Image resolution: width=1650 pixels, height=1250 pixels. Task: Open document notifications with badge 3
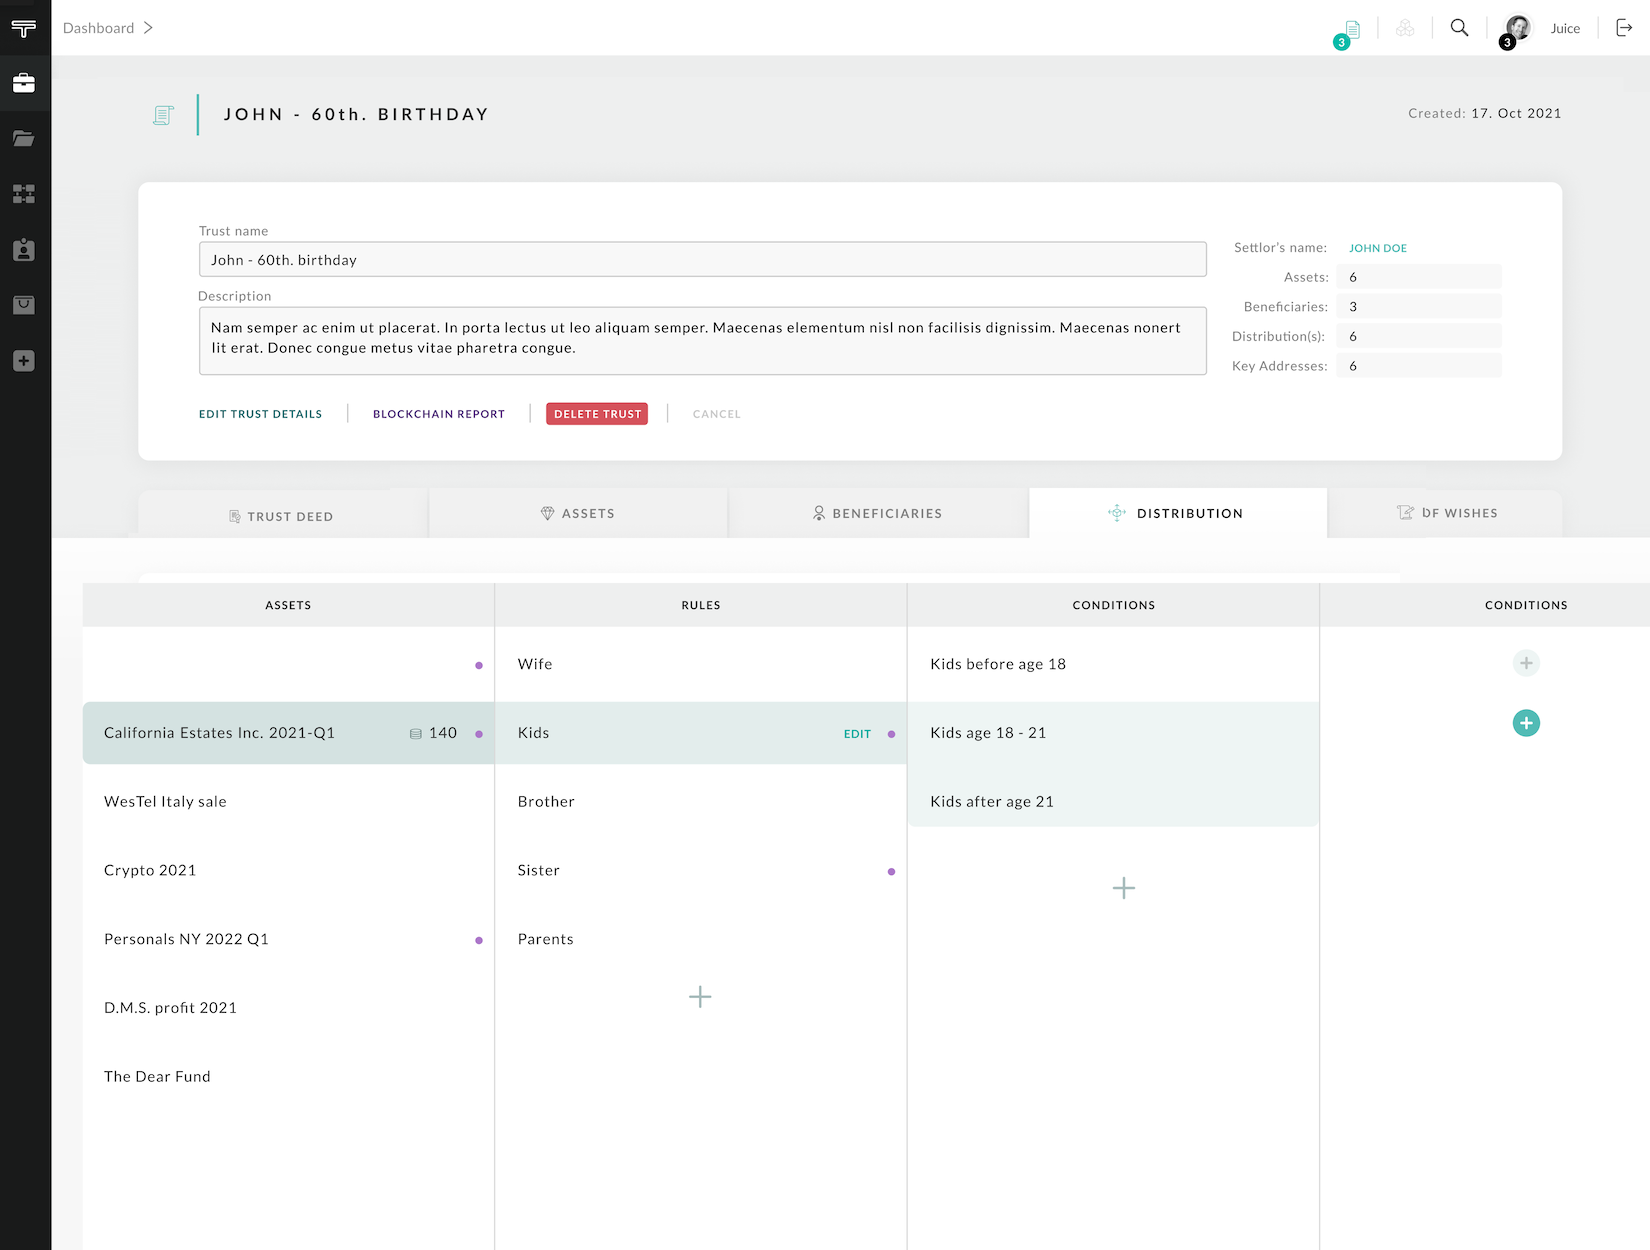click(1351, 30)
